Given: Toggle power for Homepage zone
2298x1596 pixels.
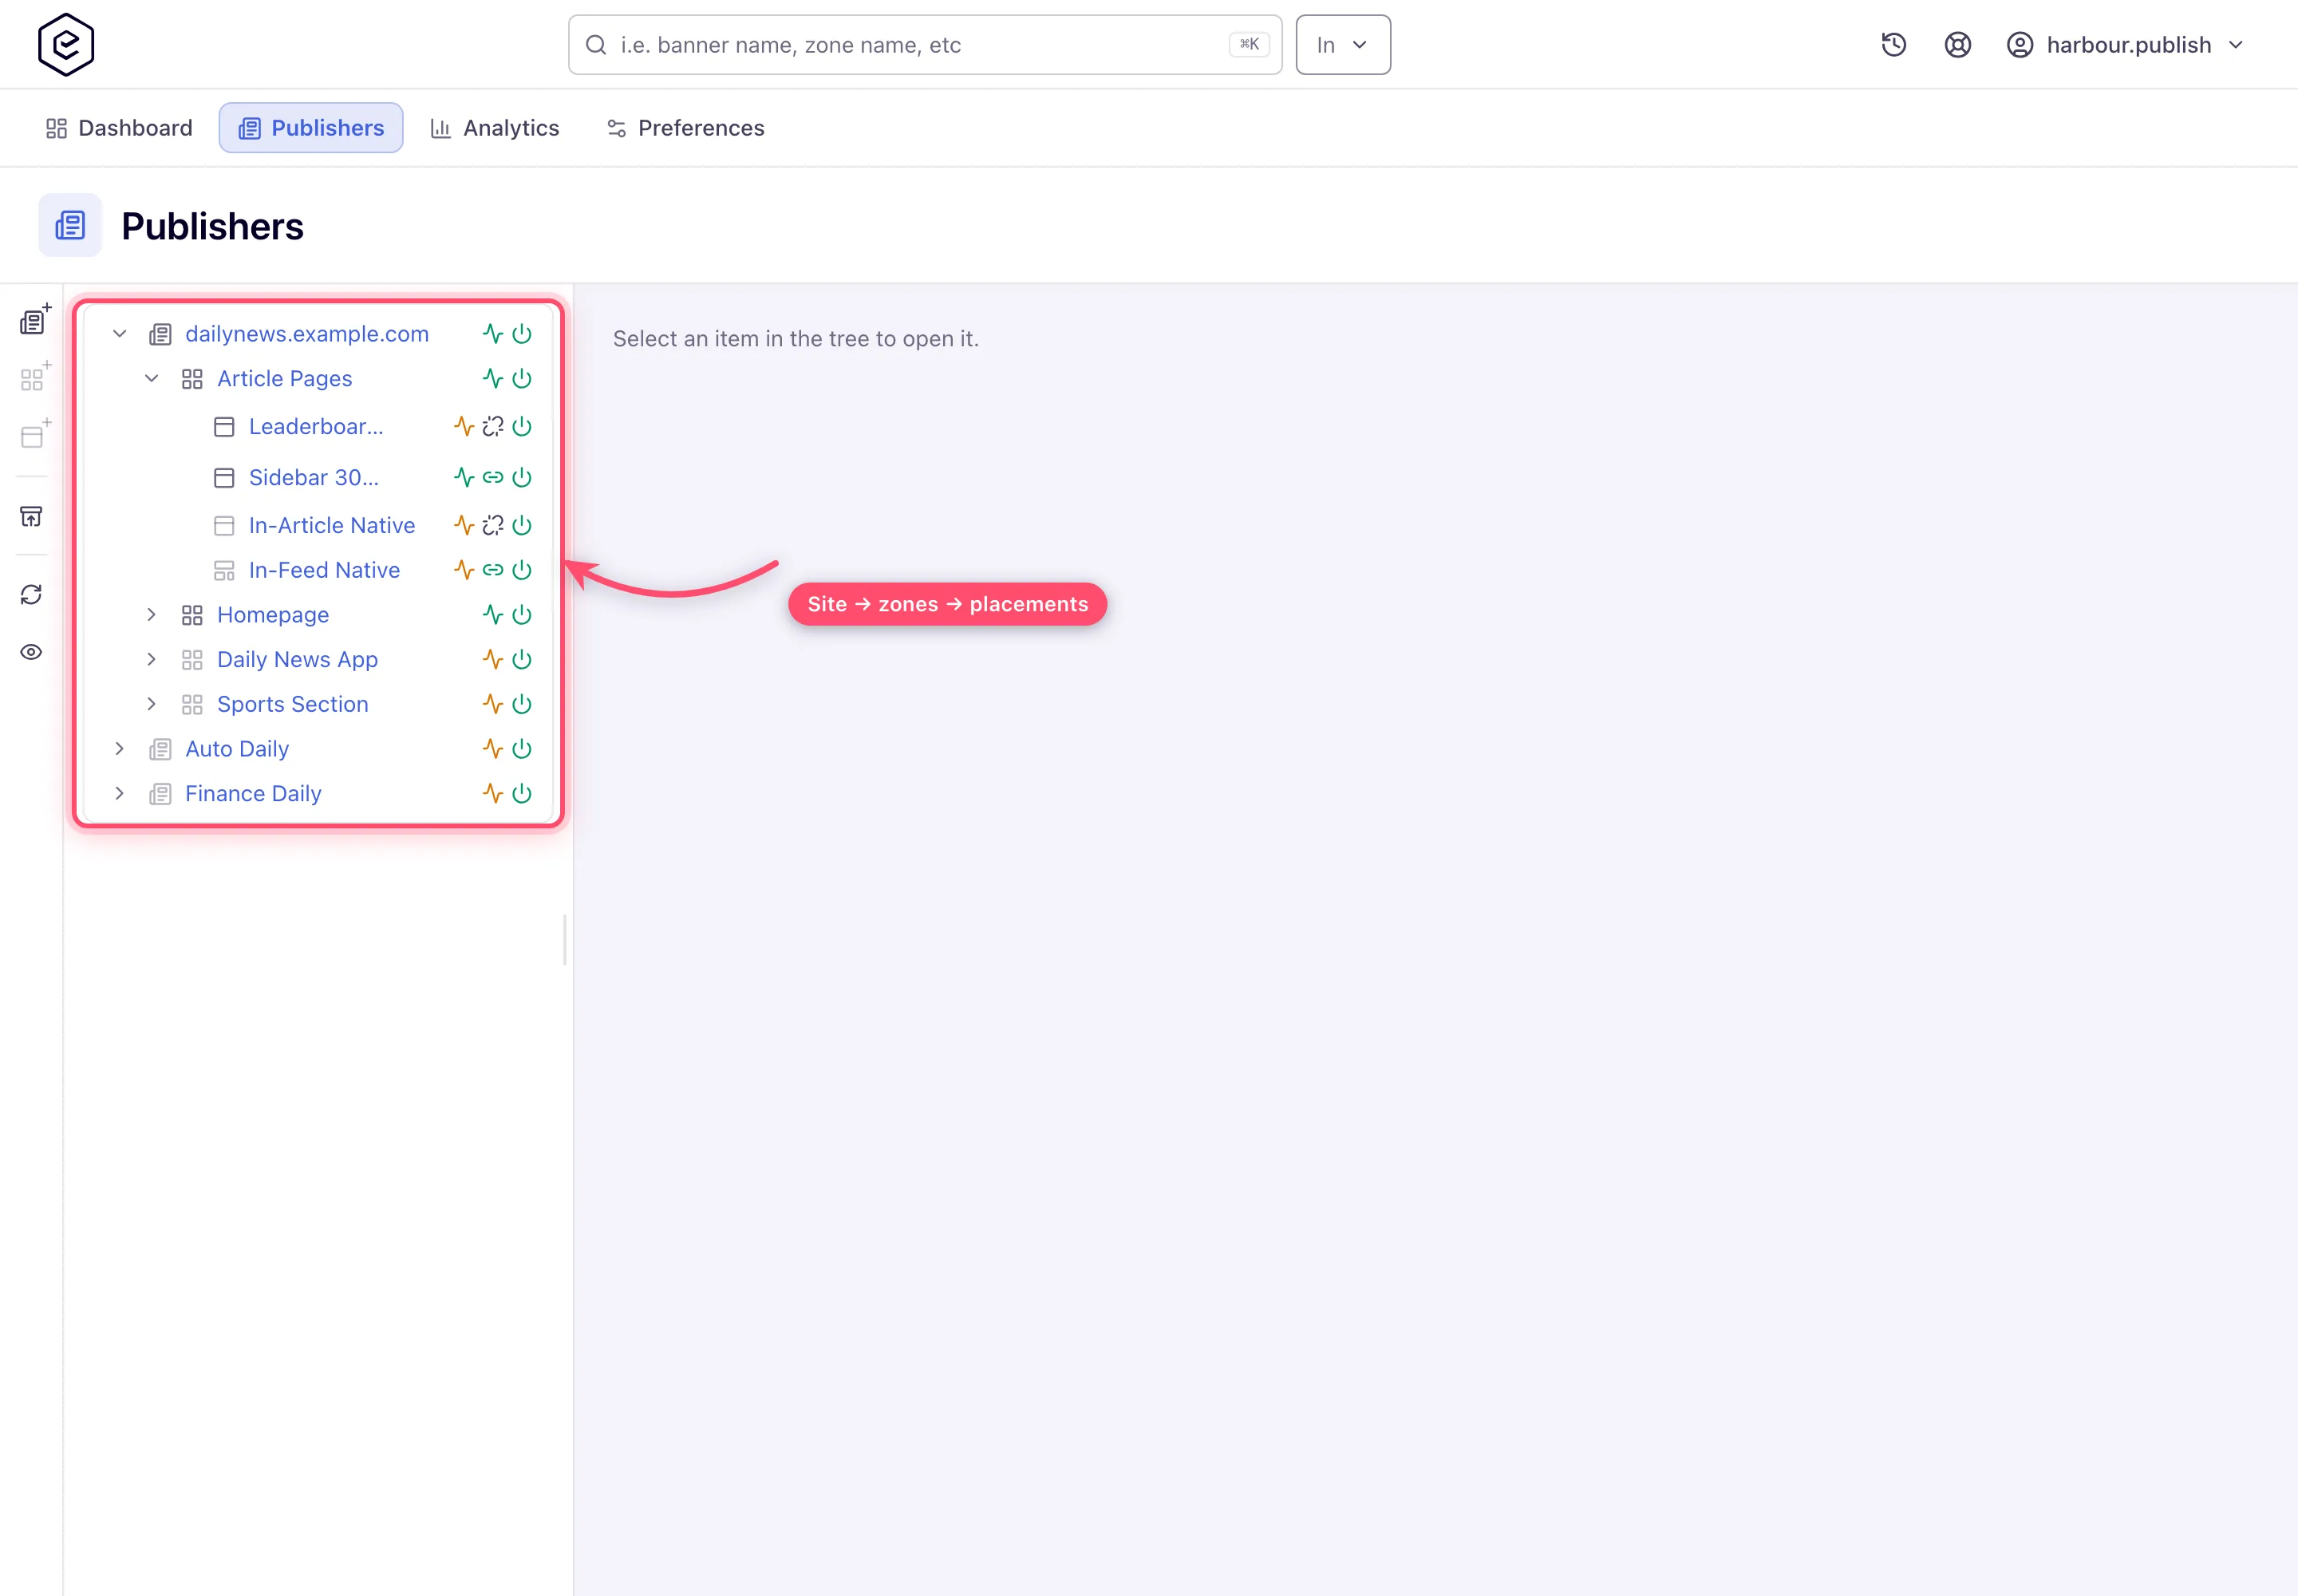Looking at the screenshot, I should pyautogui.click(x=522, y=615).
